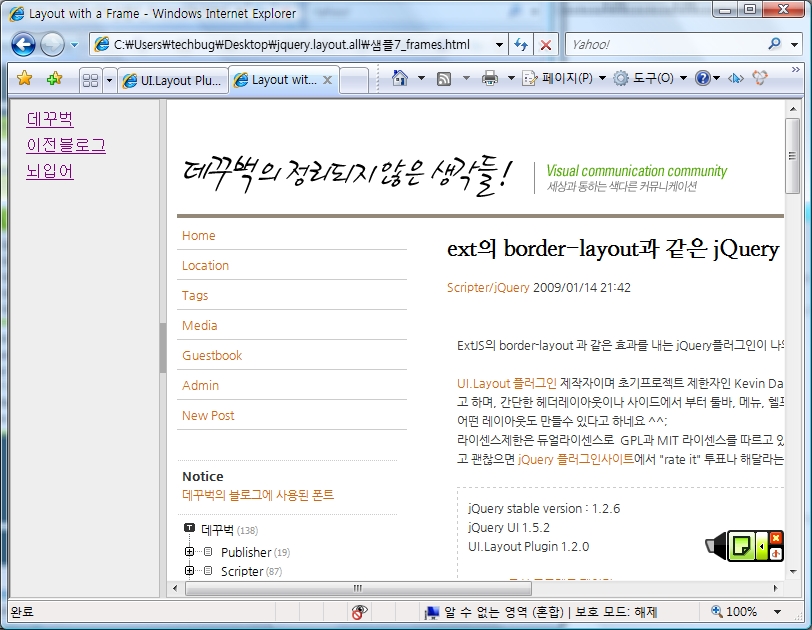Open the recent pages dropdown beside Forward
812x630 pixels.
74,45
